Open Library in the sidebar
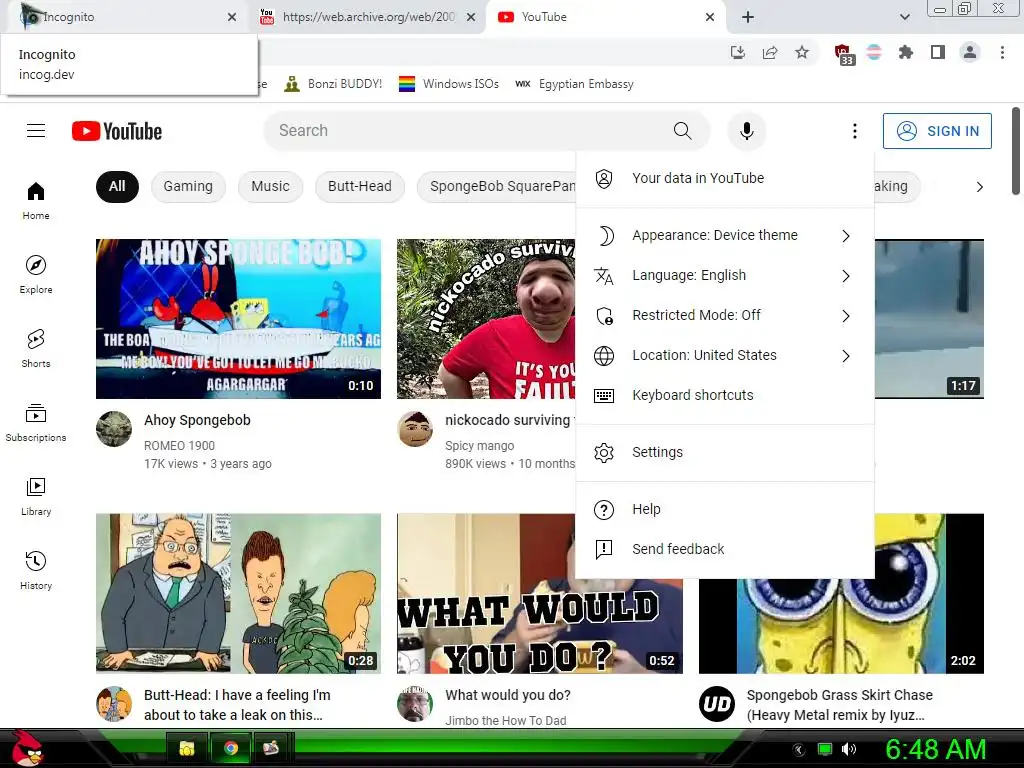Image resolution: width=1024 pixels, height=768 pixels. (x=36, y=496)
